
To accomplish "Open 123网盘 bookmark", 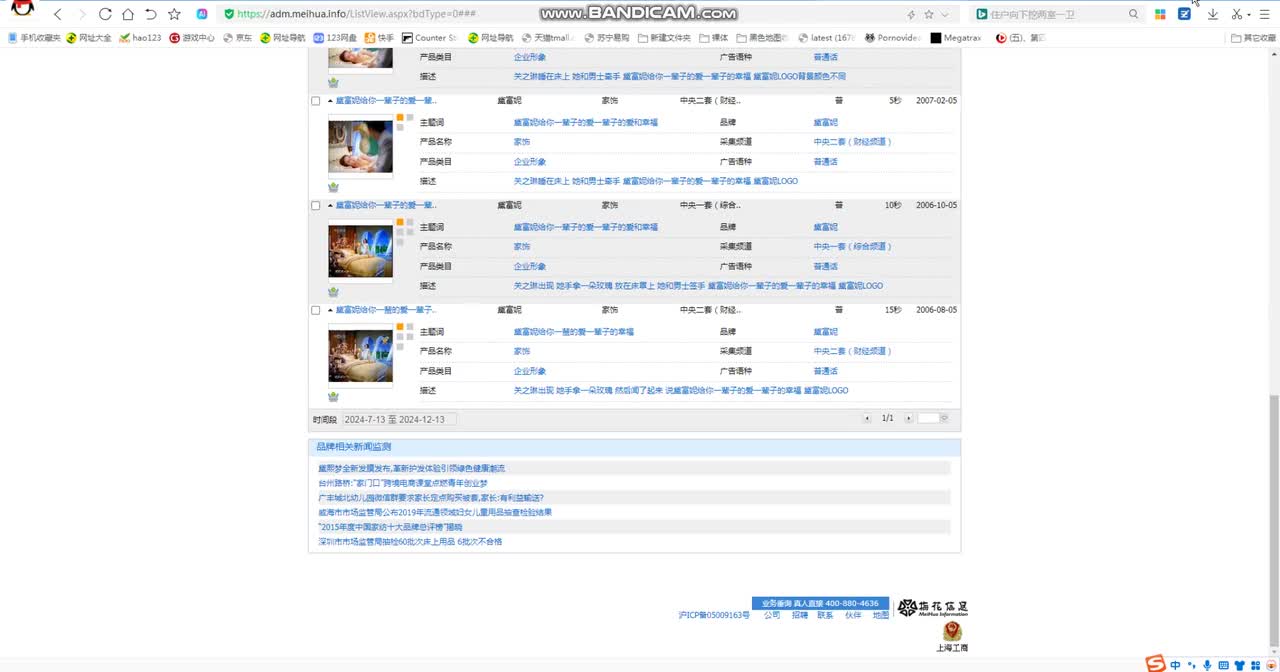I will 335,38.
